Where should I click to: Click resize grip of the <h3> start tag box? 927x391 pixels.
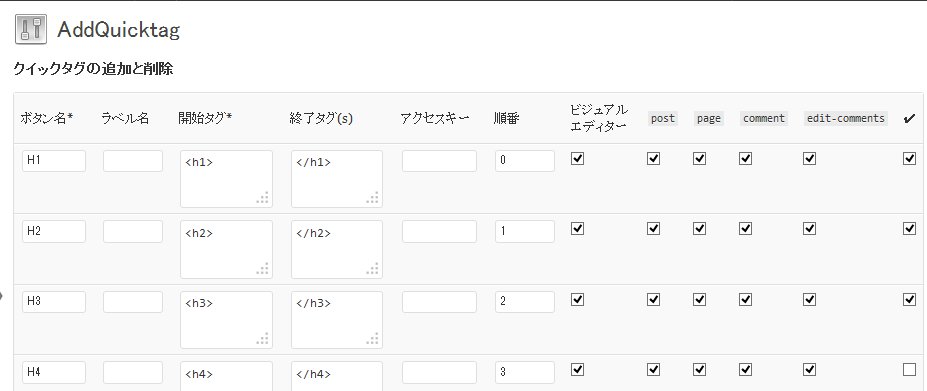(262, 339)
